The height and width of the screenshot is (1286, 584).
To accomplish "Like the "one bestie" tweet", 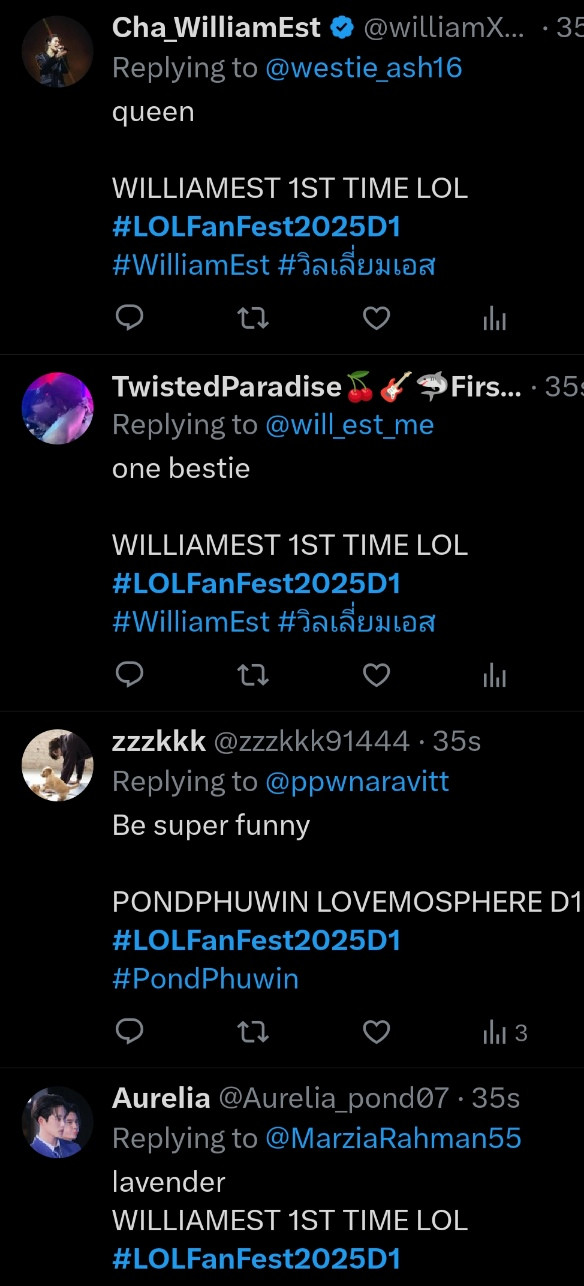I will click(376, 676).
